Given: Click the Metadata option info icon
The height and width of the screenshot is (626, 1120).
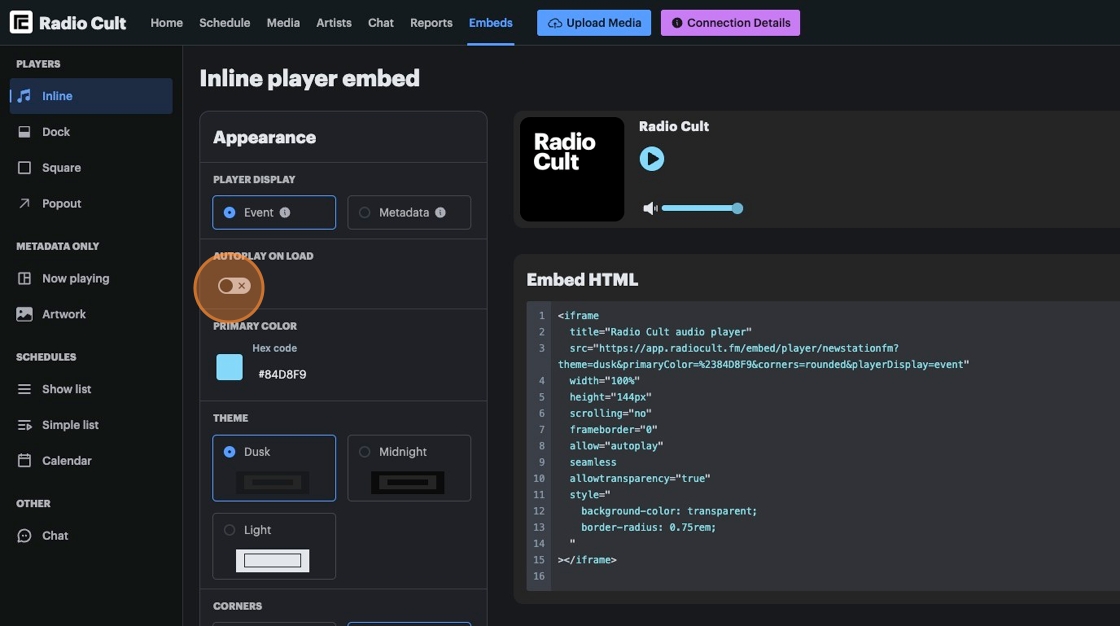Looking at the screenshot, I should click(x=441, y=212).
